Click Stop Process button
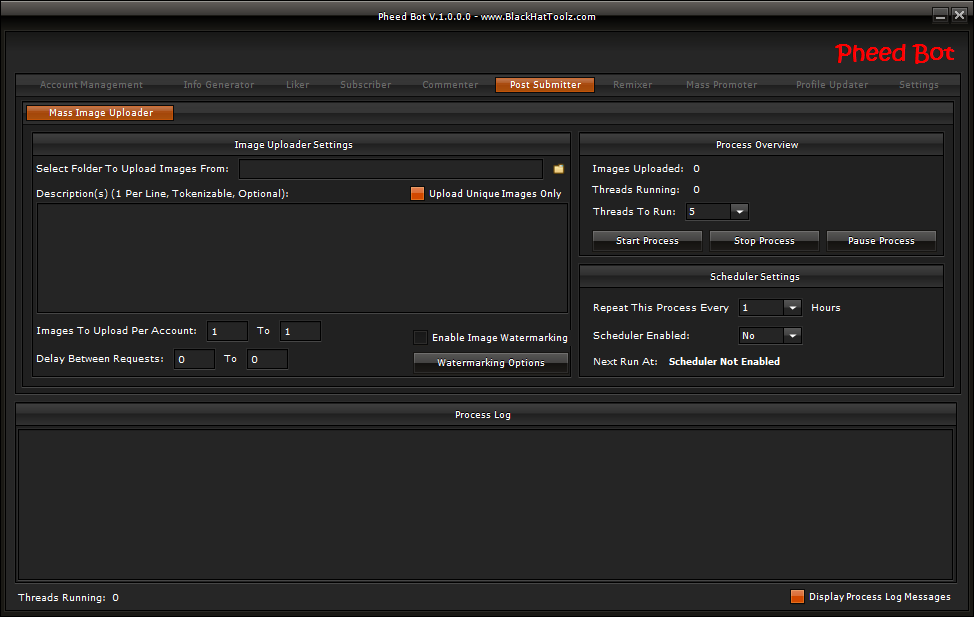The image size is (974, 617). click(764, 240)
